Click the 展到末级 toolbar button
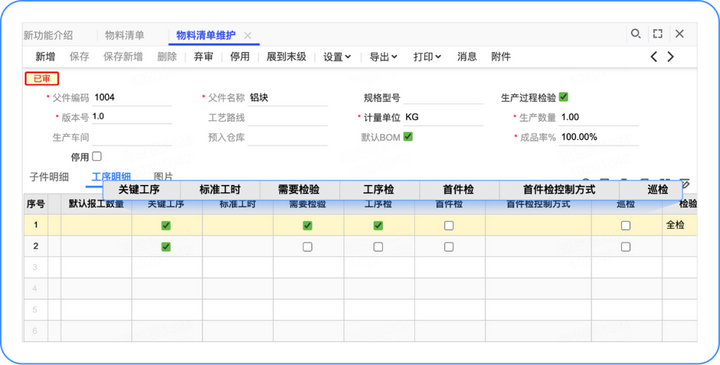Viewport: 720px width, 365px height. click(x=287, y=57)
